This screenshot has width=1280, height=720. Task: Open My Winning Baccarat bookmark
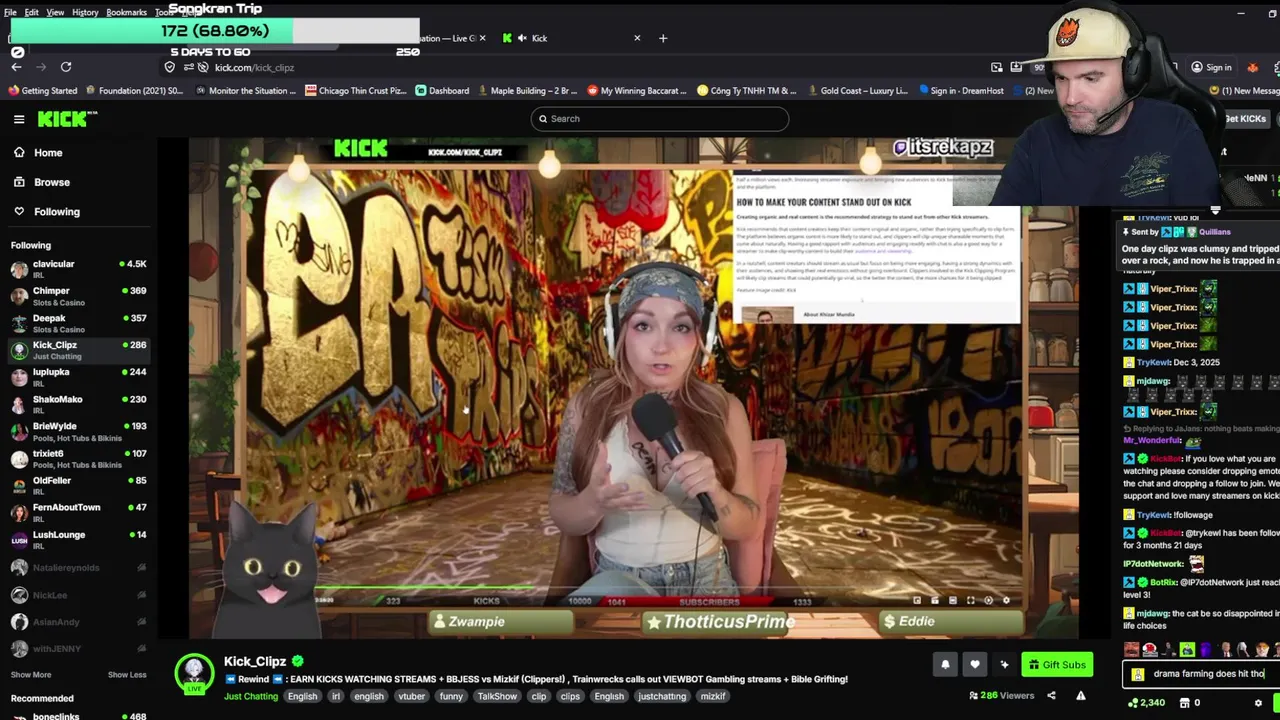(x=637, y=91)
